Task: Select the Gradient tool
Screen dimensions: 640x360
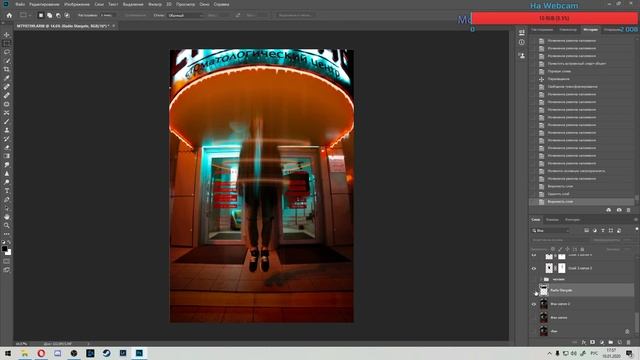Action: (x=7, y=156)
